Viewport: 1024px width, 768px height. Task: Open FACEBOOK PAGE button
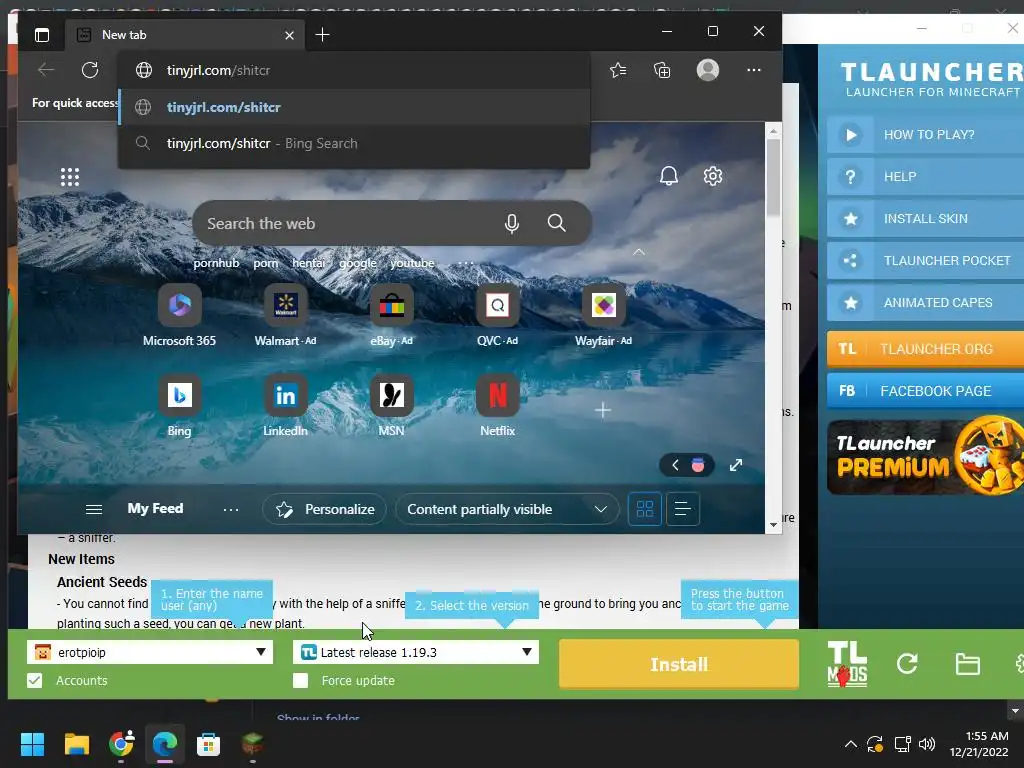point(926,391)
